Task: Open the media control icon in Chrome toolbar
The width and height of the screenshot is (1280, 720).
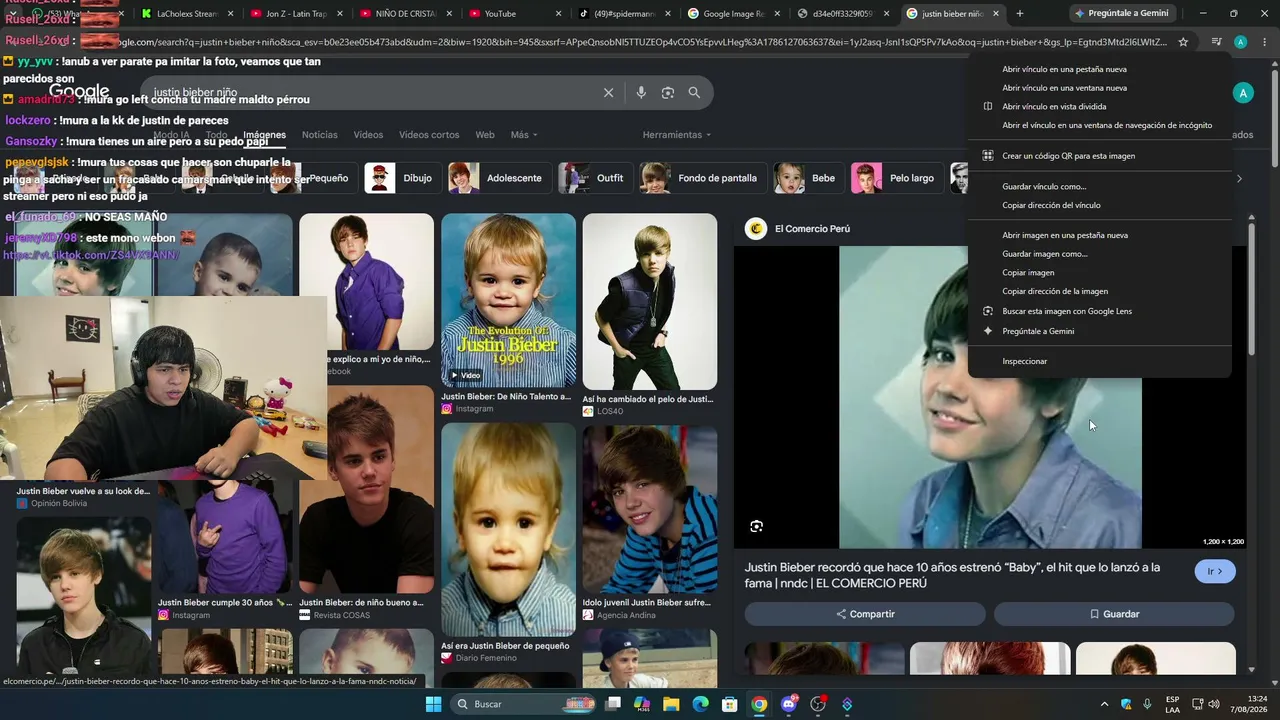Action: coord(1216,42)
